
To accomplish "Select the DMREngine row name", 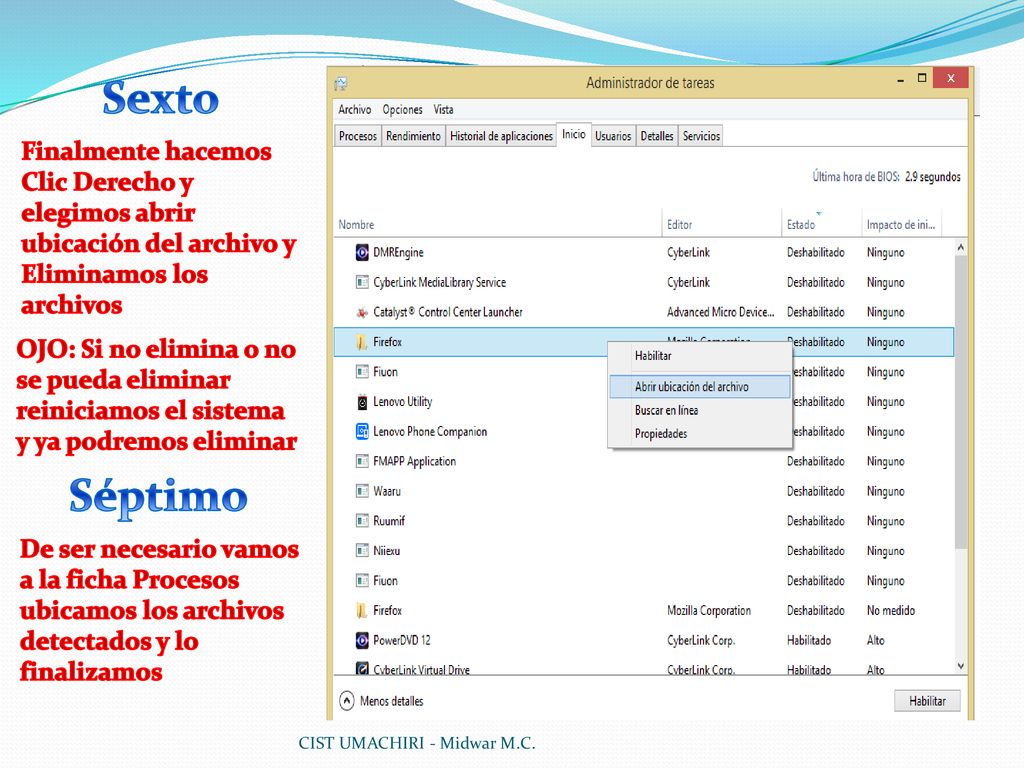I will pos(398,252).
